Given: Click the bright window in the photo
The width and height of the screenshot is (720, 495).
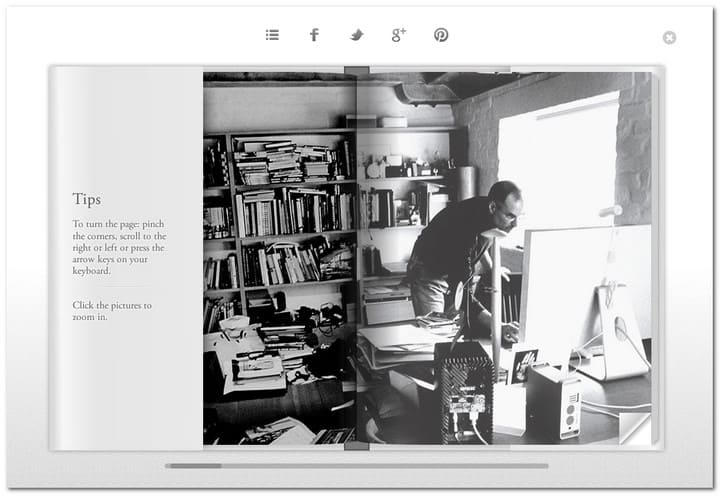Looking at the screenshot, I should pos(558,150).
